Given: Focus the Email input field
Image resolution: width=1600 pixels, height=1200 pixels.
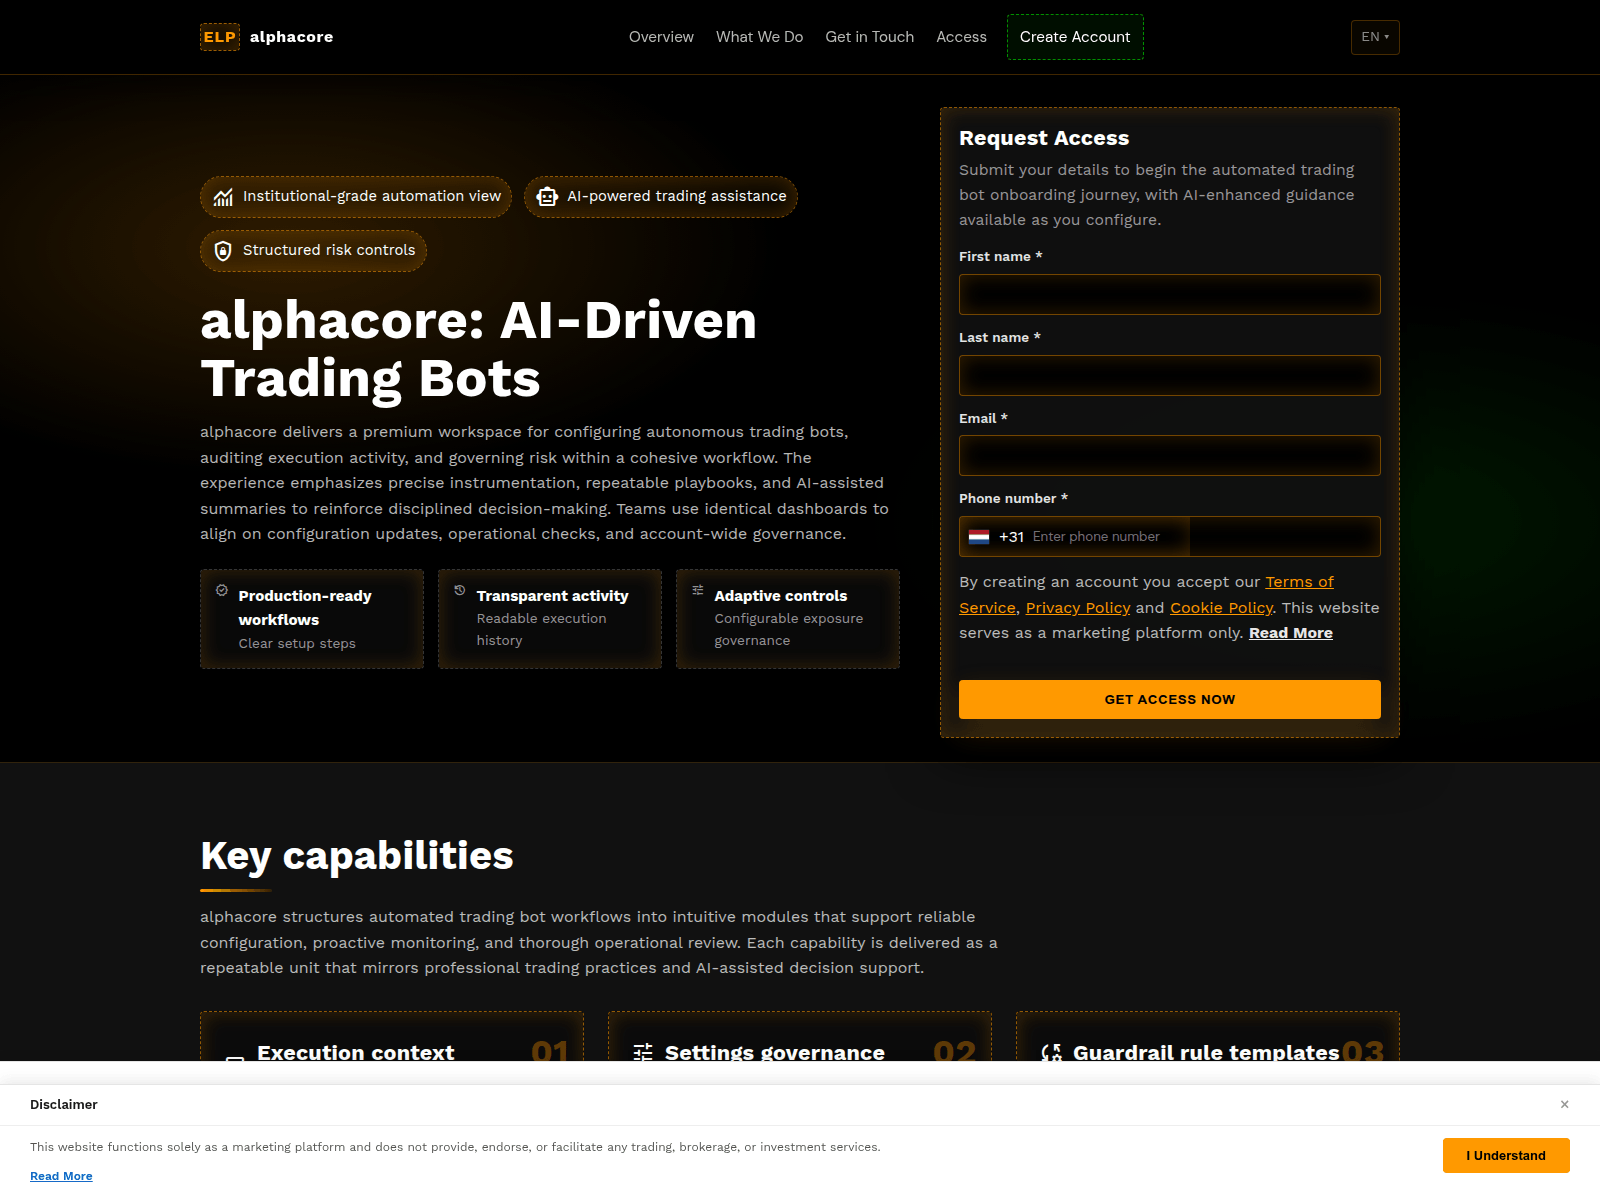Looking at the screenshot, I should 1170,455.
